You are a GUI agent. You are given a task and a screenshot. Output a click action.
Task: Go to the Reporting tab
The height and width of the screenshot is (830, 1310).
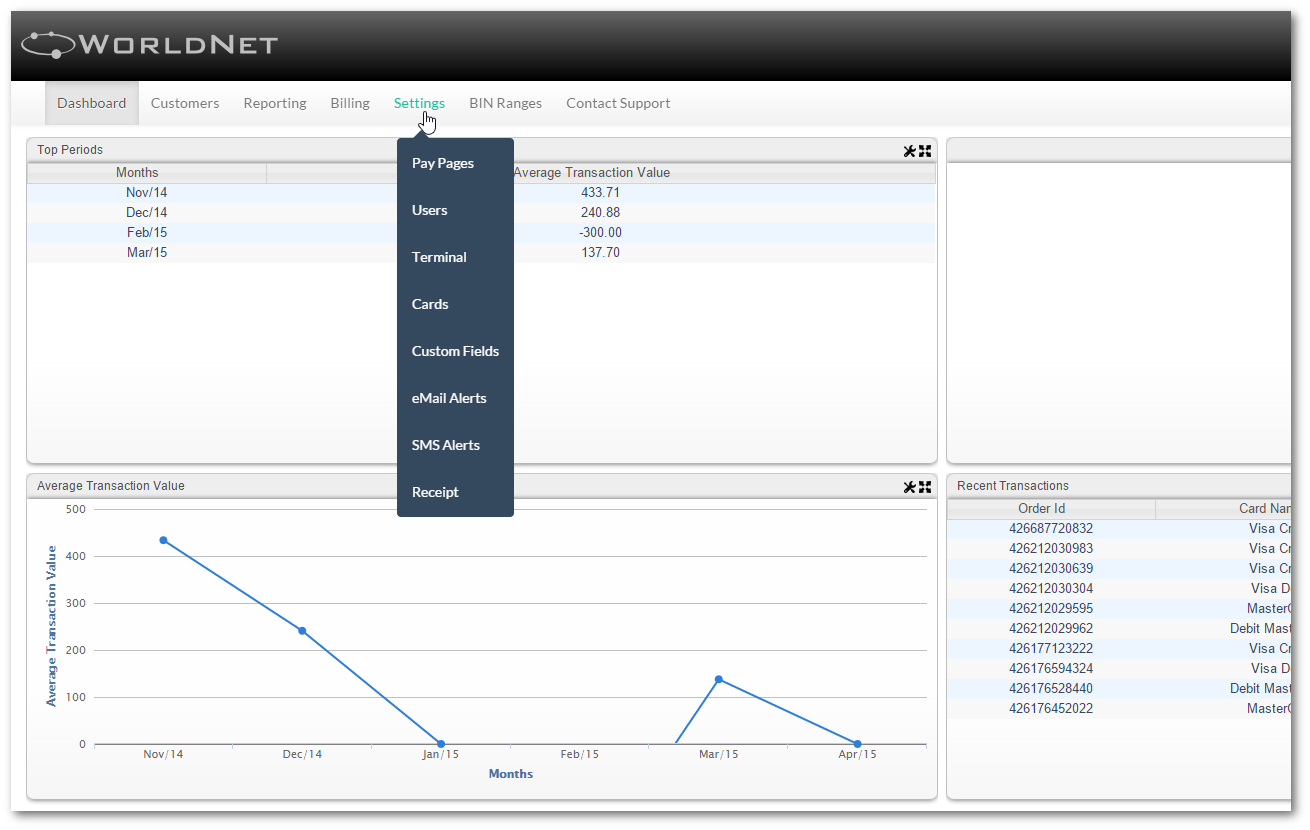tap(275, 103)
